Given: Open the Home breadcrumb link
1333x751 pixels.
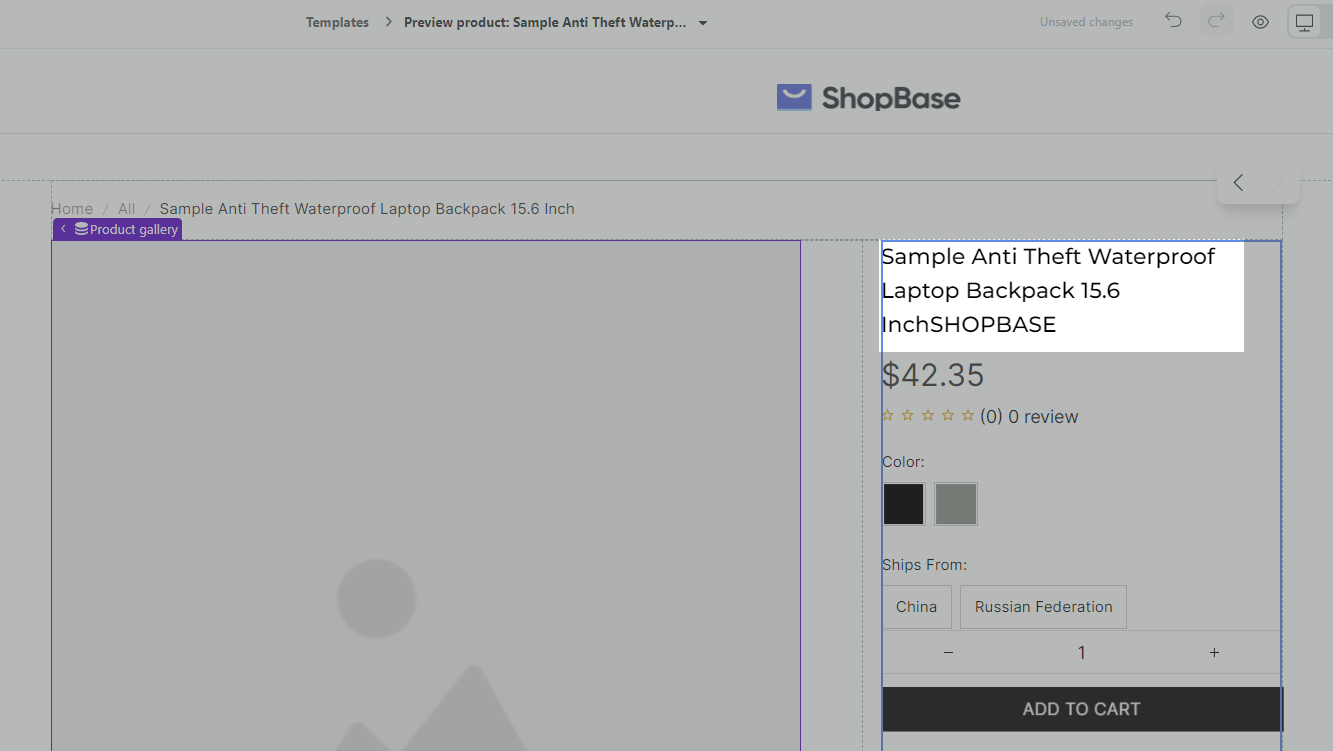Looking at the screenshot, I should pyautogui.click(x=72, y=209).
